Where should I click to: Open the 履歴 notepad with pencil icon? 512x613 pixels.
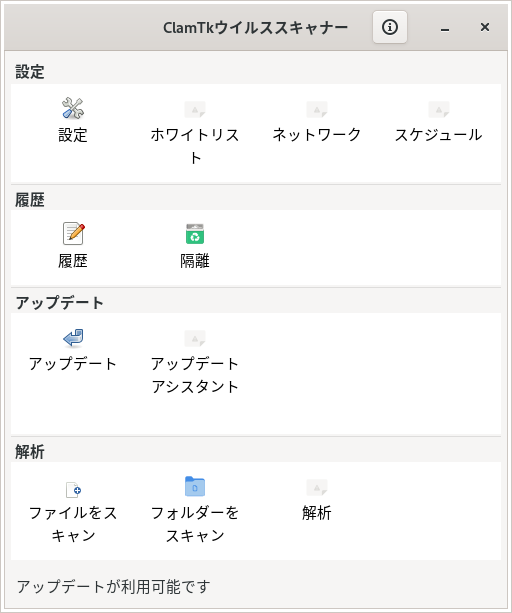tap(73, 233)
